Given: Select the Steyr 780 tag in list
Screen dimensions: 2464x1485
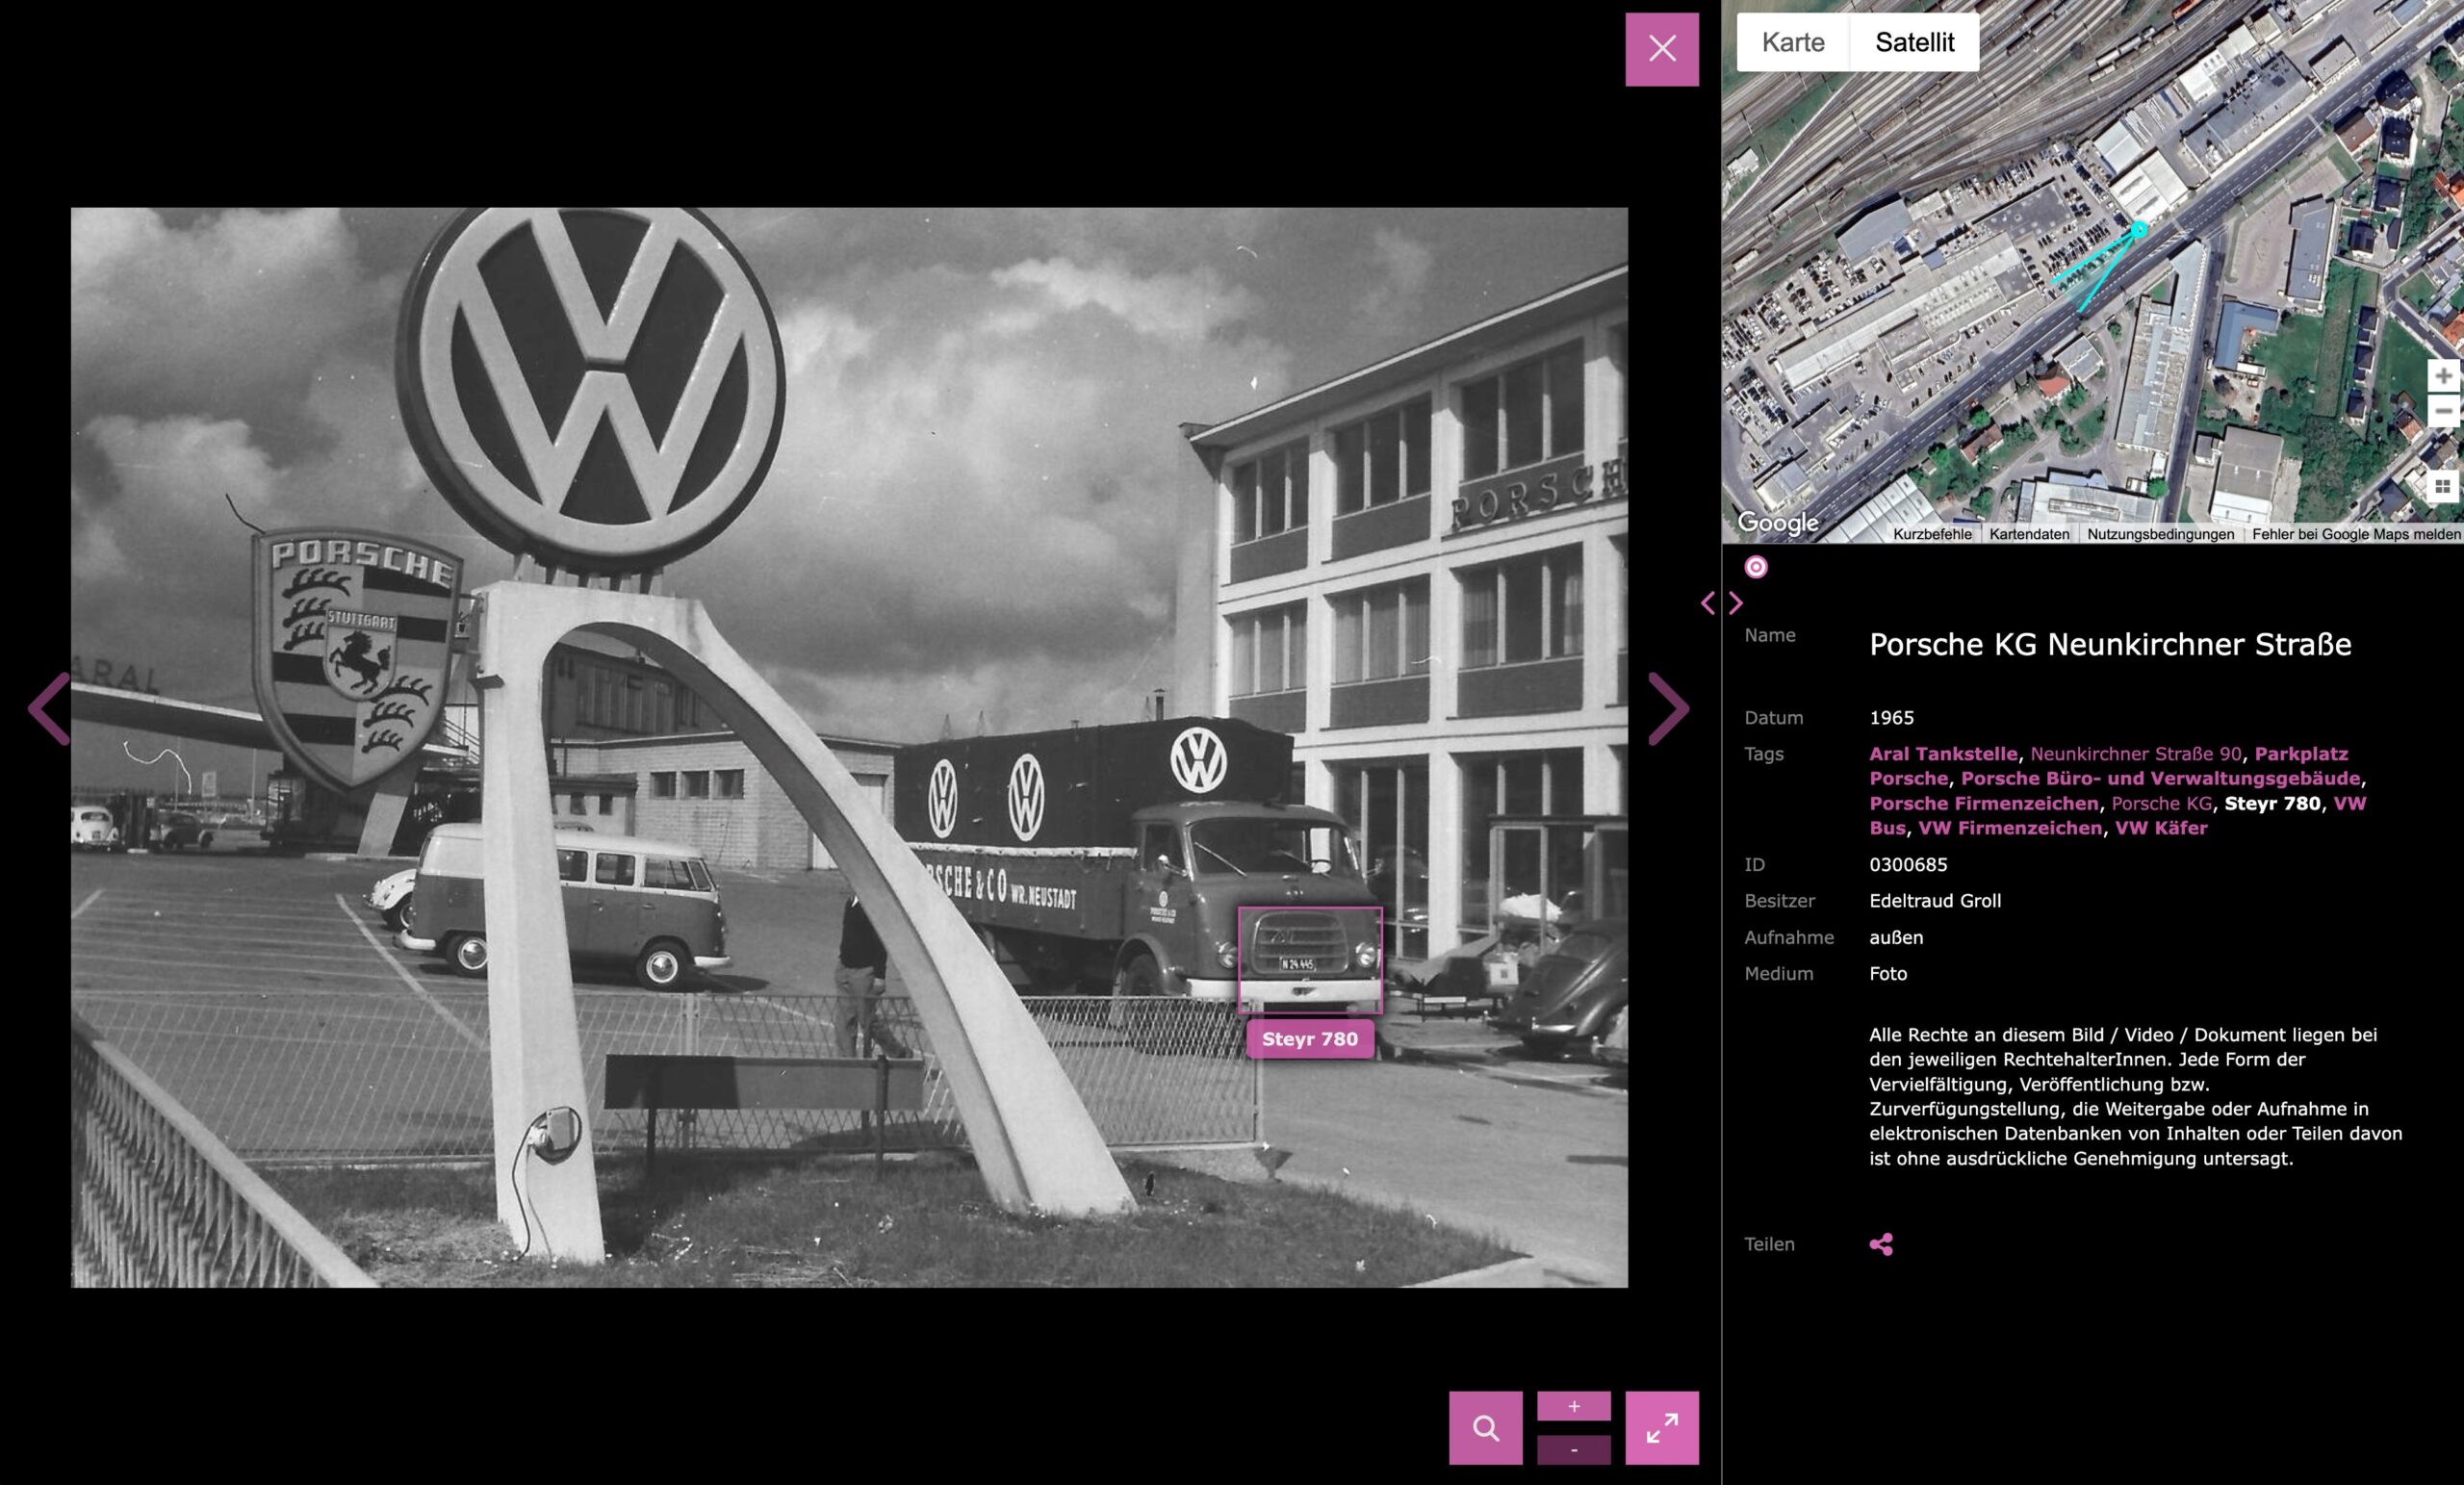Looking at the screenshot, I should (2272, 803).
